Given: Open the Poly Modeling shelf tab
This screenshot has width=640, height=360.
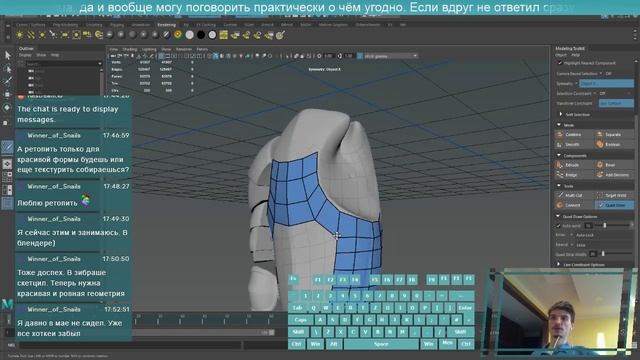Looking at the screenshot, I should point(65,25).
